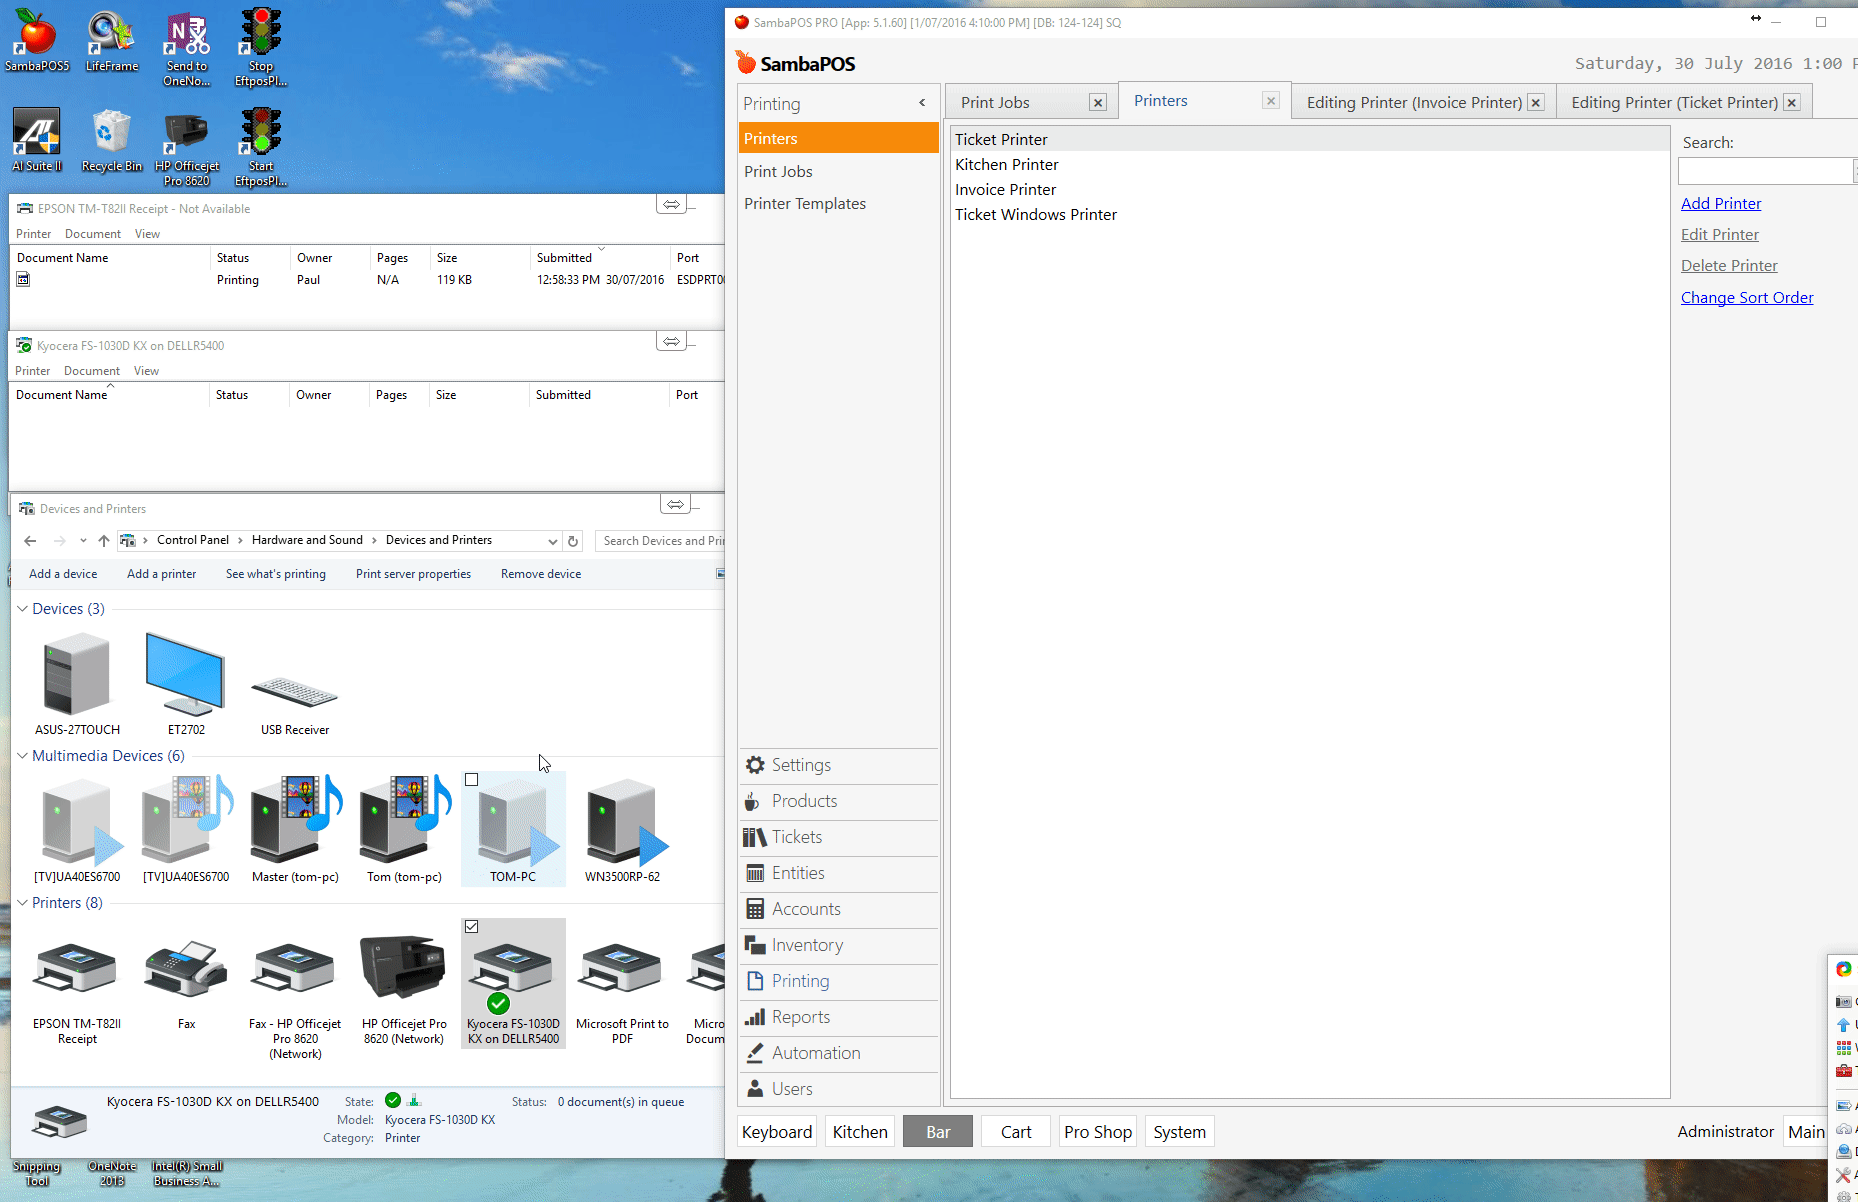Collapse the Printers (8) group
Viewport: 1858px width, 1202px height.
pyautogui.click(x=22, y=903)
